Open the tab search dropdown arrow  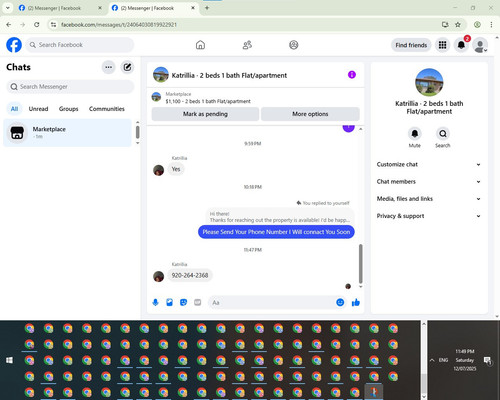(8, 8)
